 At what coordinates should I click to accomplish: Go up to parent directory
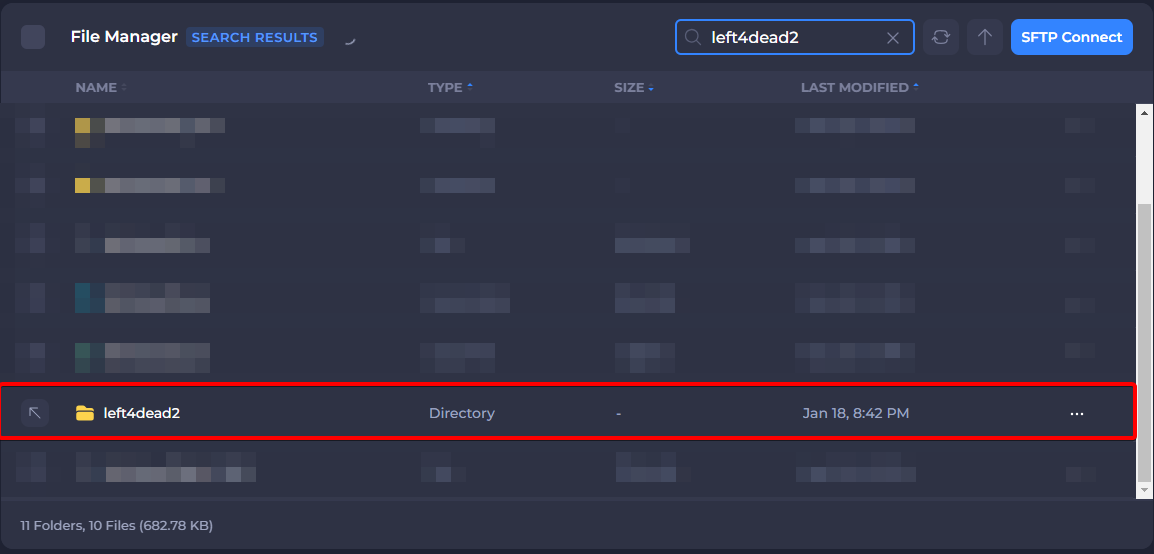pos(985,37)
